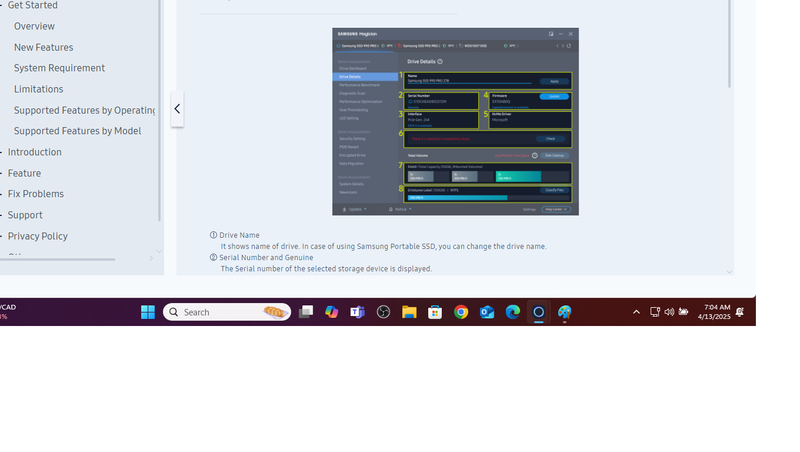The width and height of the screenshot is (800, 452).
Task: Expand the Introduction section
Action: [34, 152]
